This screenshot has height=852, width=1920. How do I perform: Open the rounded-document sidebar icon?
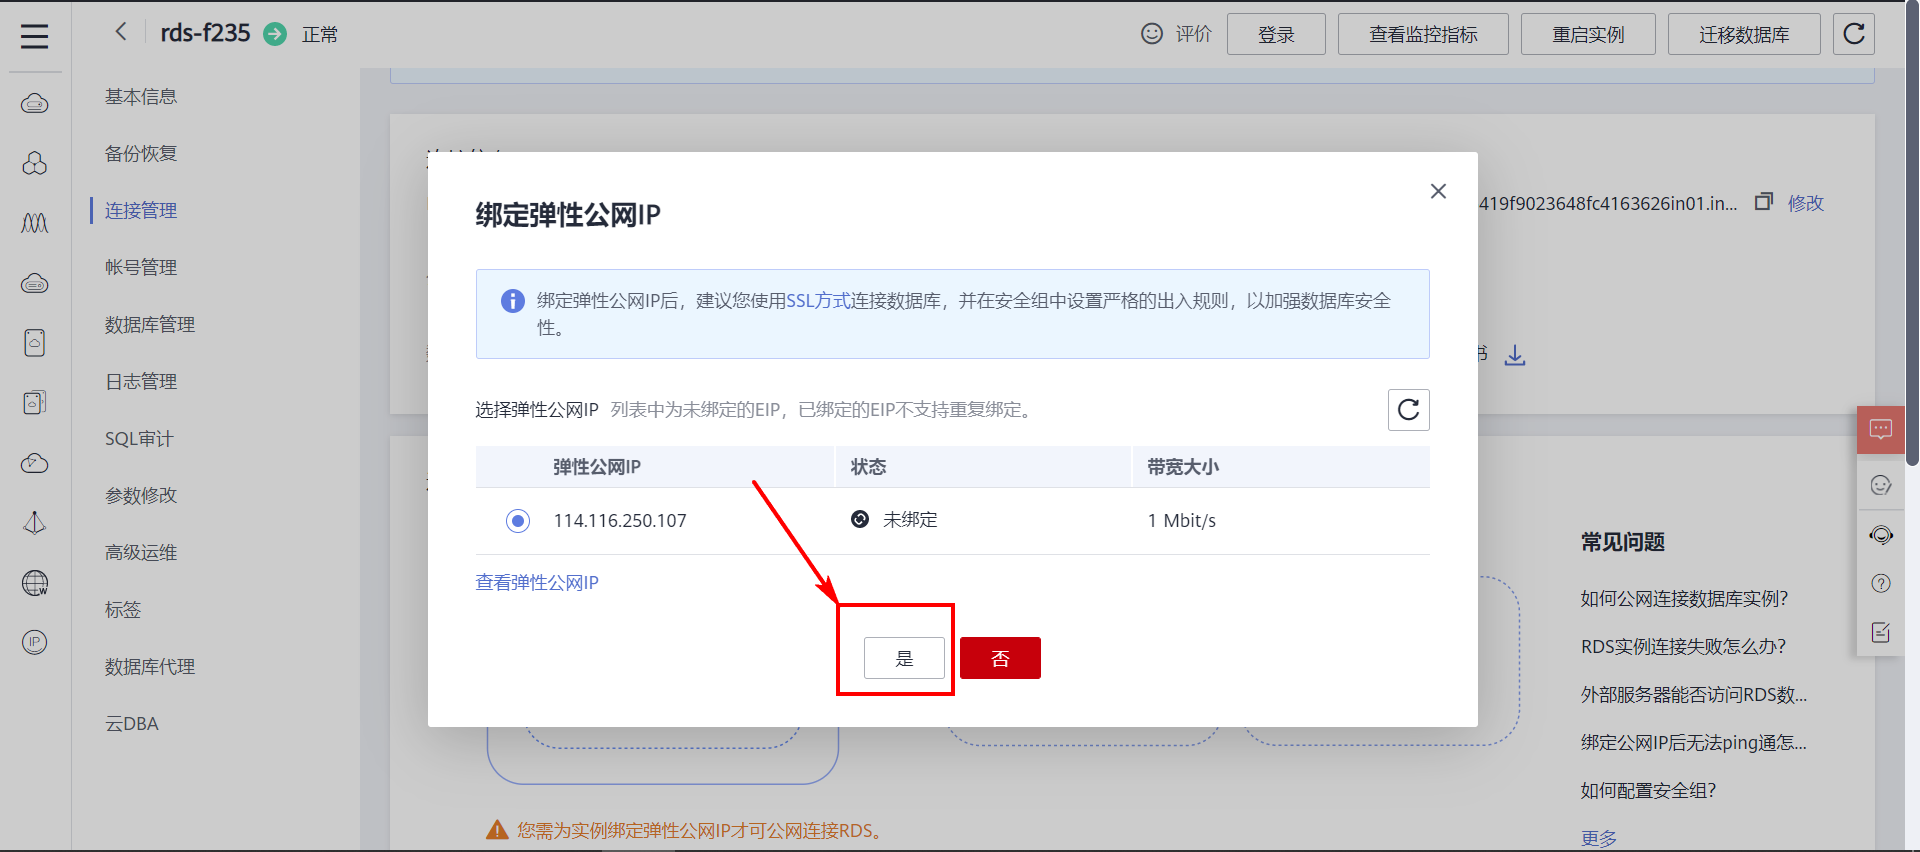pos(35,343)
